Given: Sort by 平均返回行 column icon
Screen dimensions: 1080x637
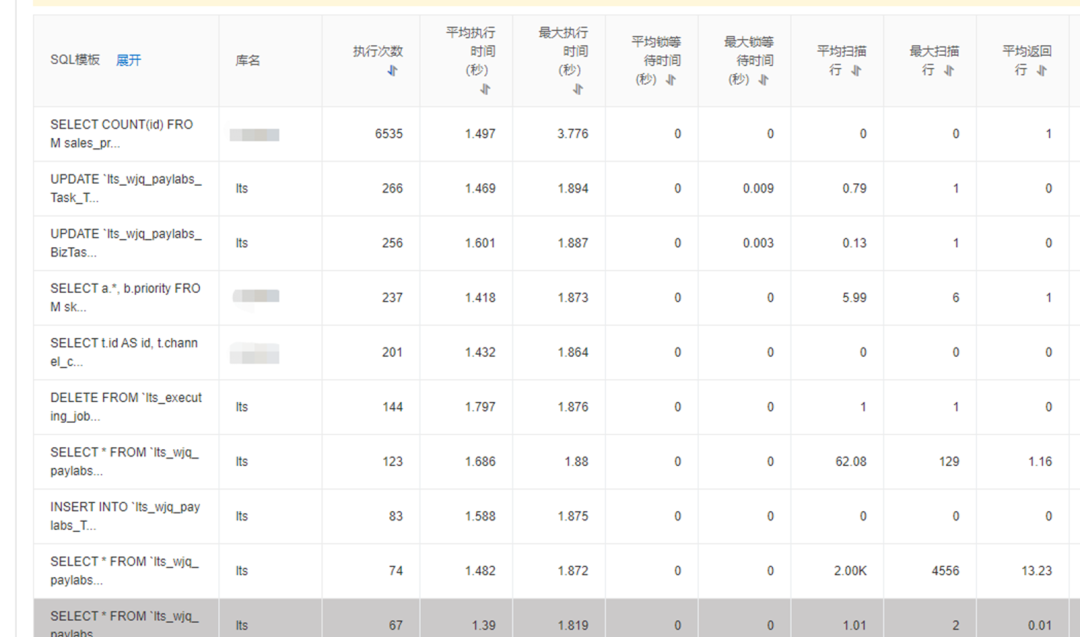Looking at the screenshot, I should coord(1041,70).
